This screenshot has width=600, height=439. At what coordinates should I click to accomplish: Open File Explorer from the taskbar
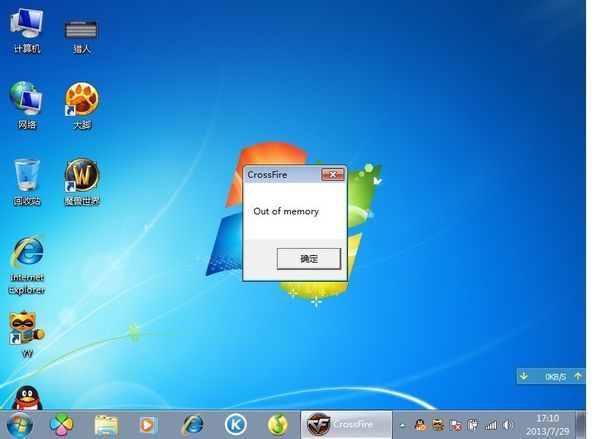pyautogui.click(x=106, y=425)
